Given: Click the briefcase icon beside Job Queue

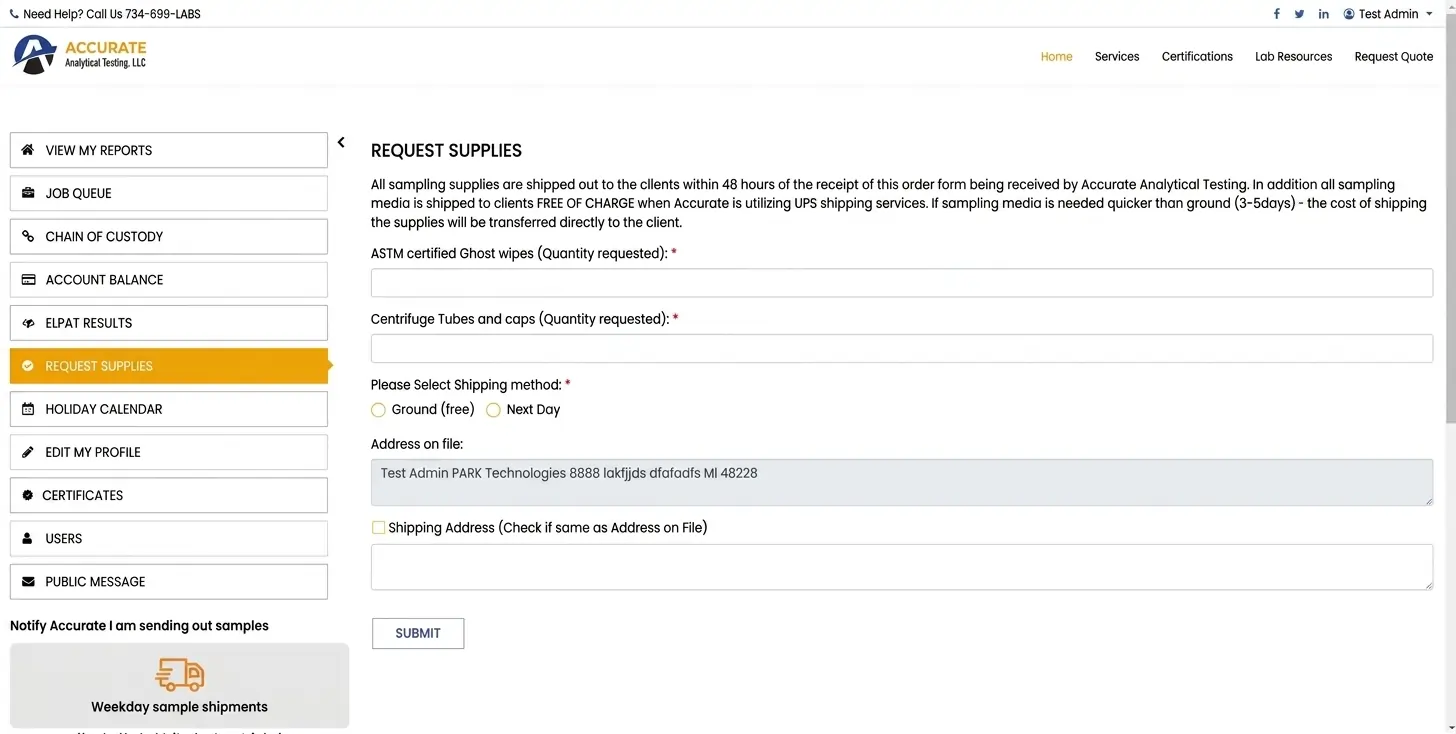Looking at the screenshot, I should (x=28, y=193).
